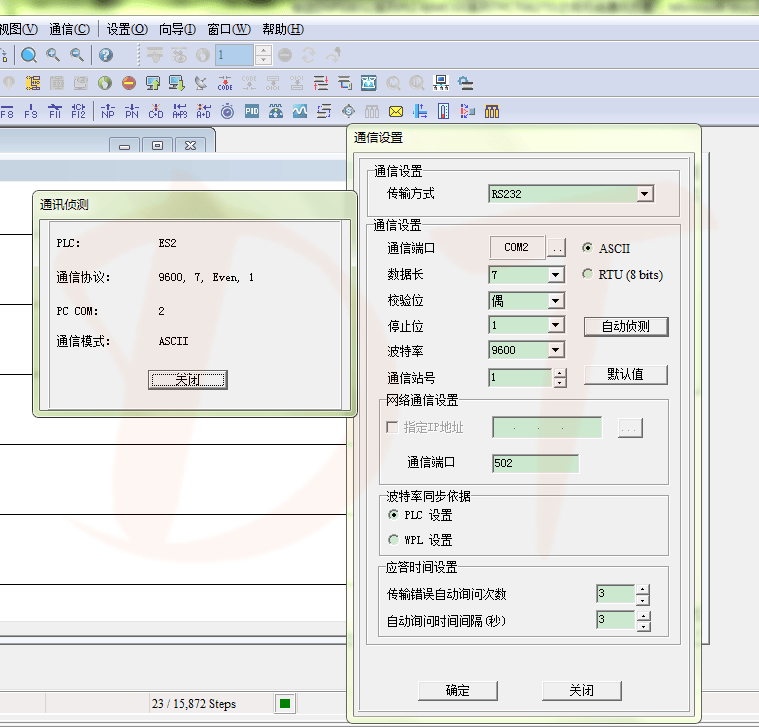Screen dimensions: 759x727
Task: Open the 波特率 9600 baud dropdown
Action: pos(556,349)
